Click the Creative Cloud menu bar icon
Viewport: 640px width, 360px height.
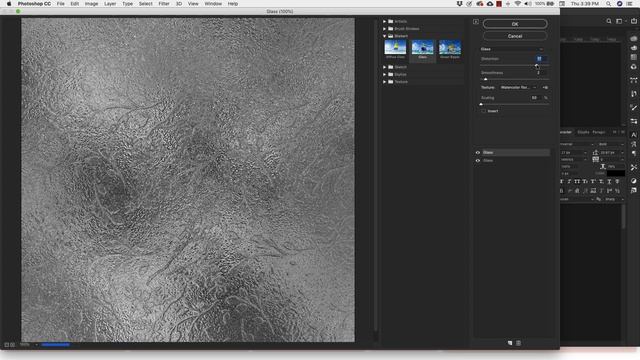(480, 4)
